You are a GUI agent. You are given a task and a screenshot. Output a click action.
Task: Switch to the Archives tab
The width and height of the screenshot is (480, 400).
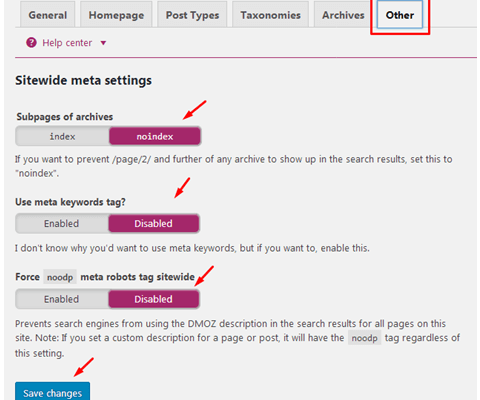pos(343,15)
